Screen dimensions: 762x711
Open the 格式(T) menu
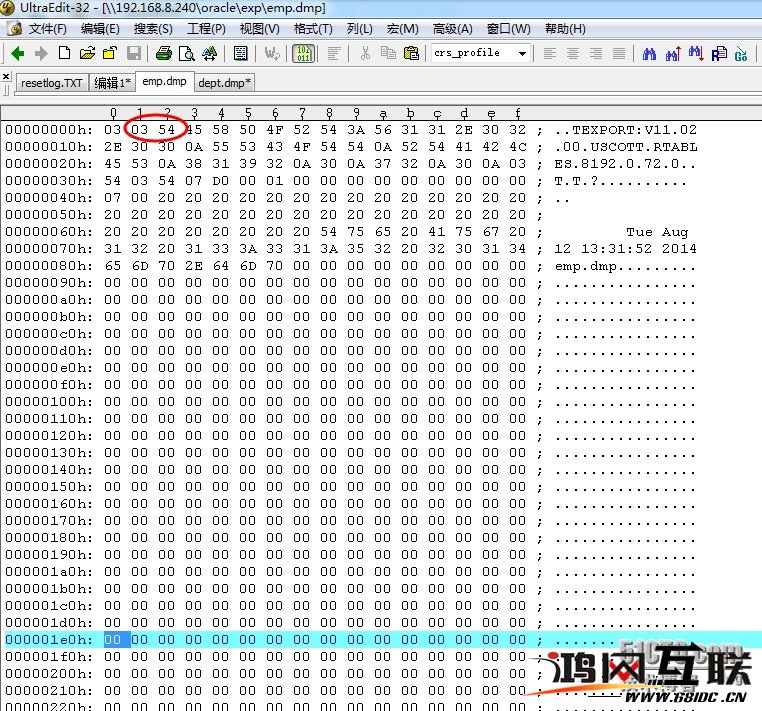[313, 29]
